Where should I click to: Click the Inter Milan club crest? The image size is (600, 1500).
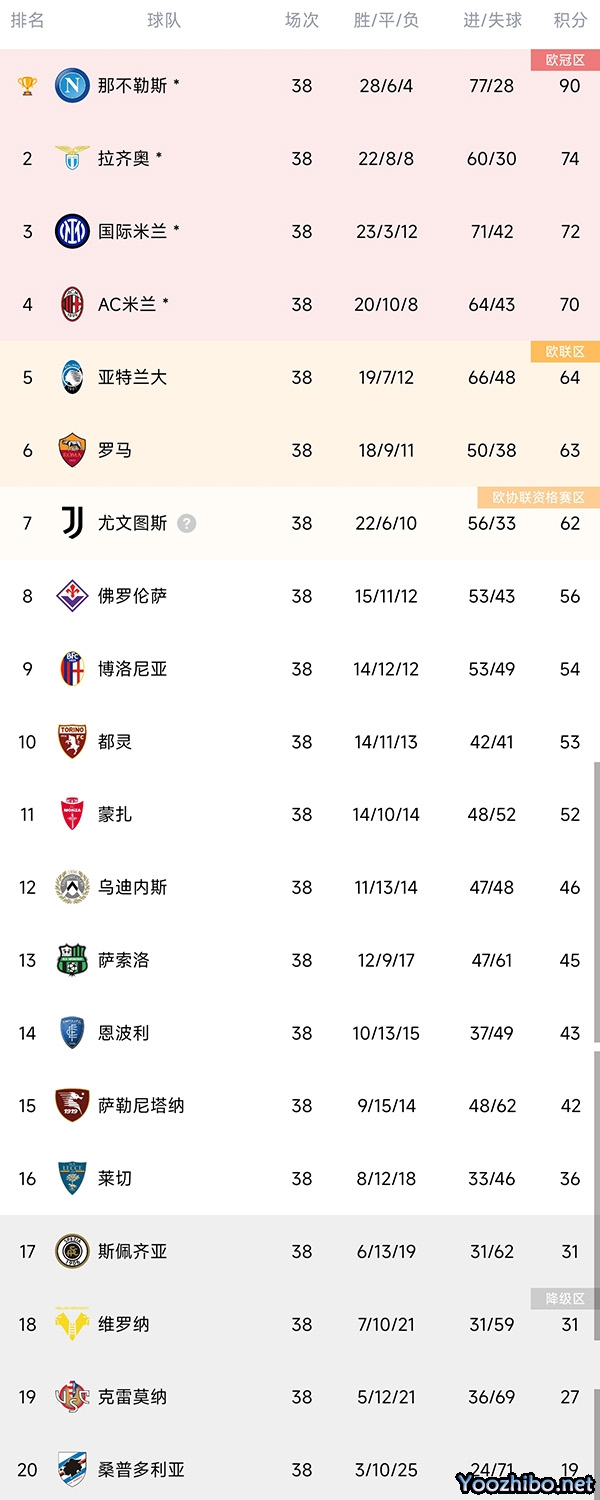click(x=72, y=231)
